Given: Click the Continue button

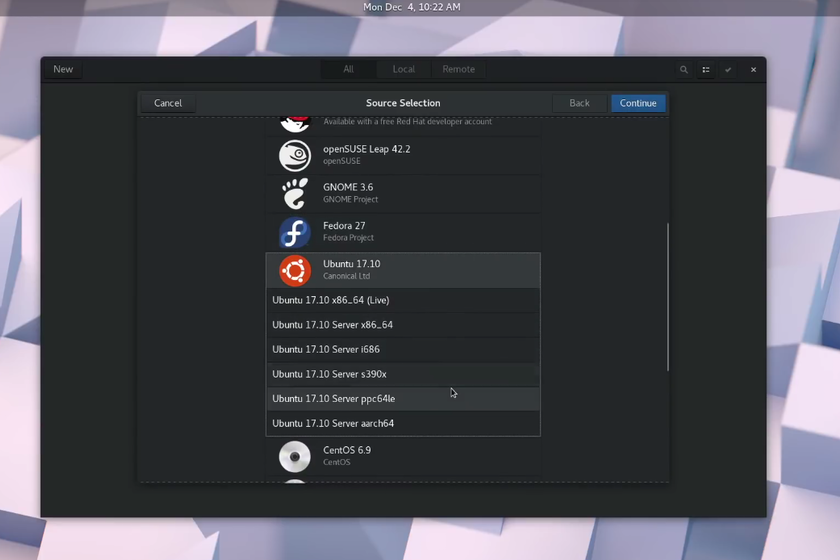Looking at the screenshot, I should point(638,103).
